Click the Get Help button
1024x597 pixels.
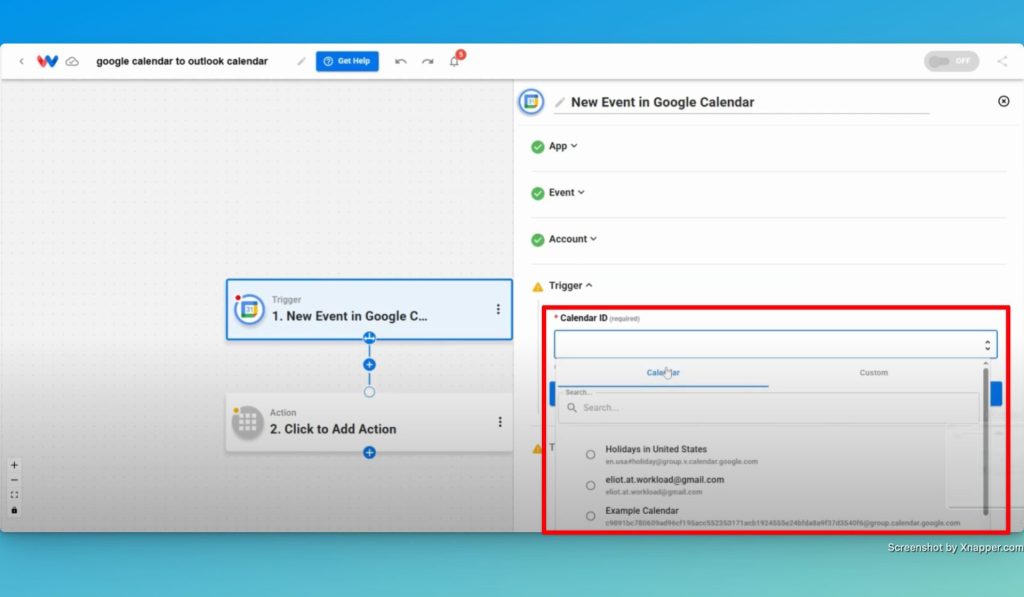coord(347,61)
